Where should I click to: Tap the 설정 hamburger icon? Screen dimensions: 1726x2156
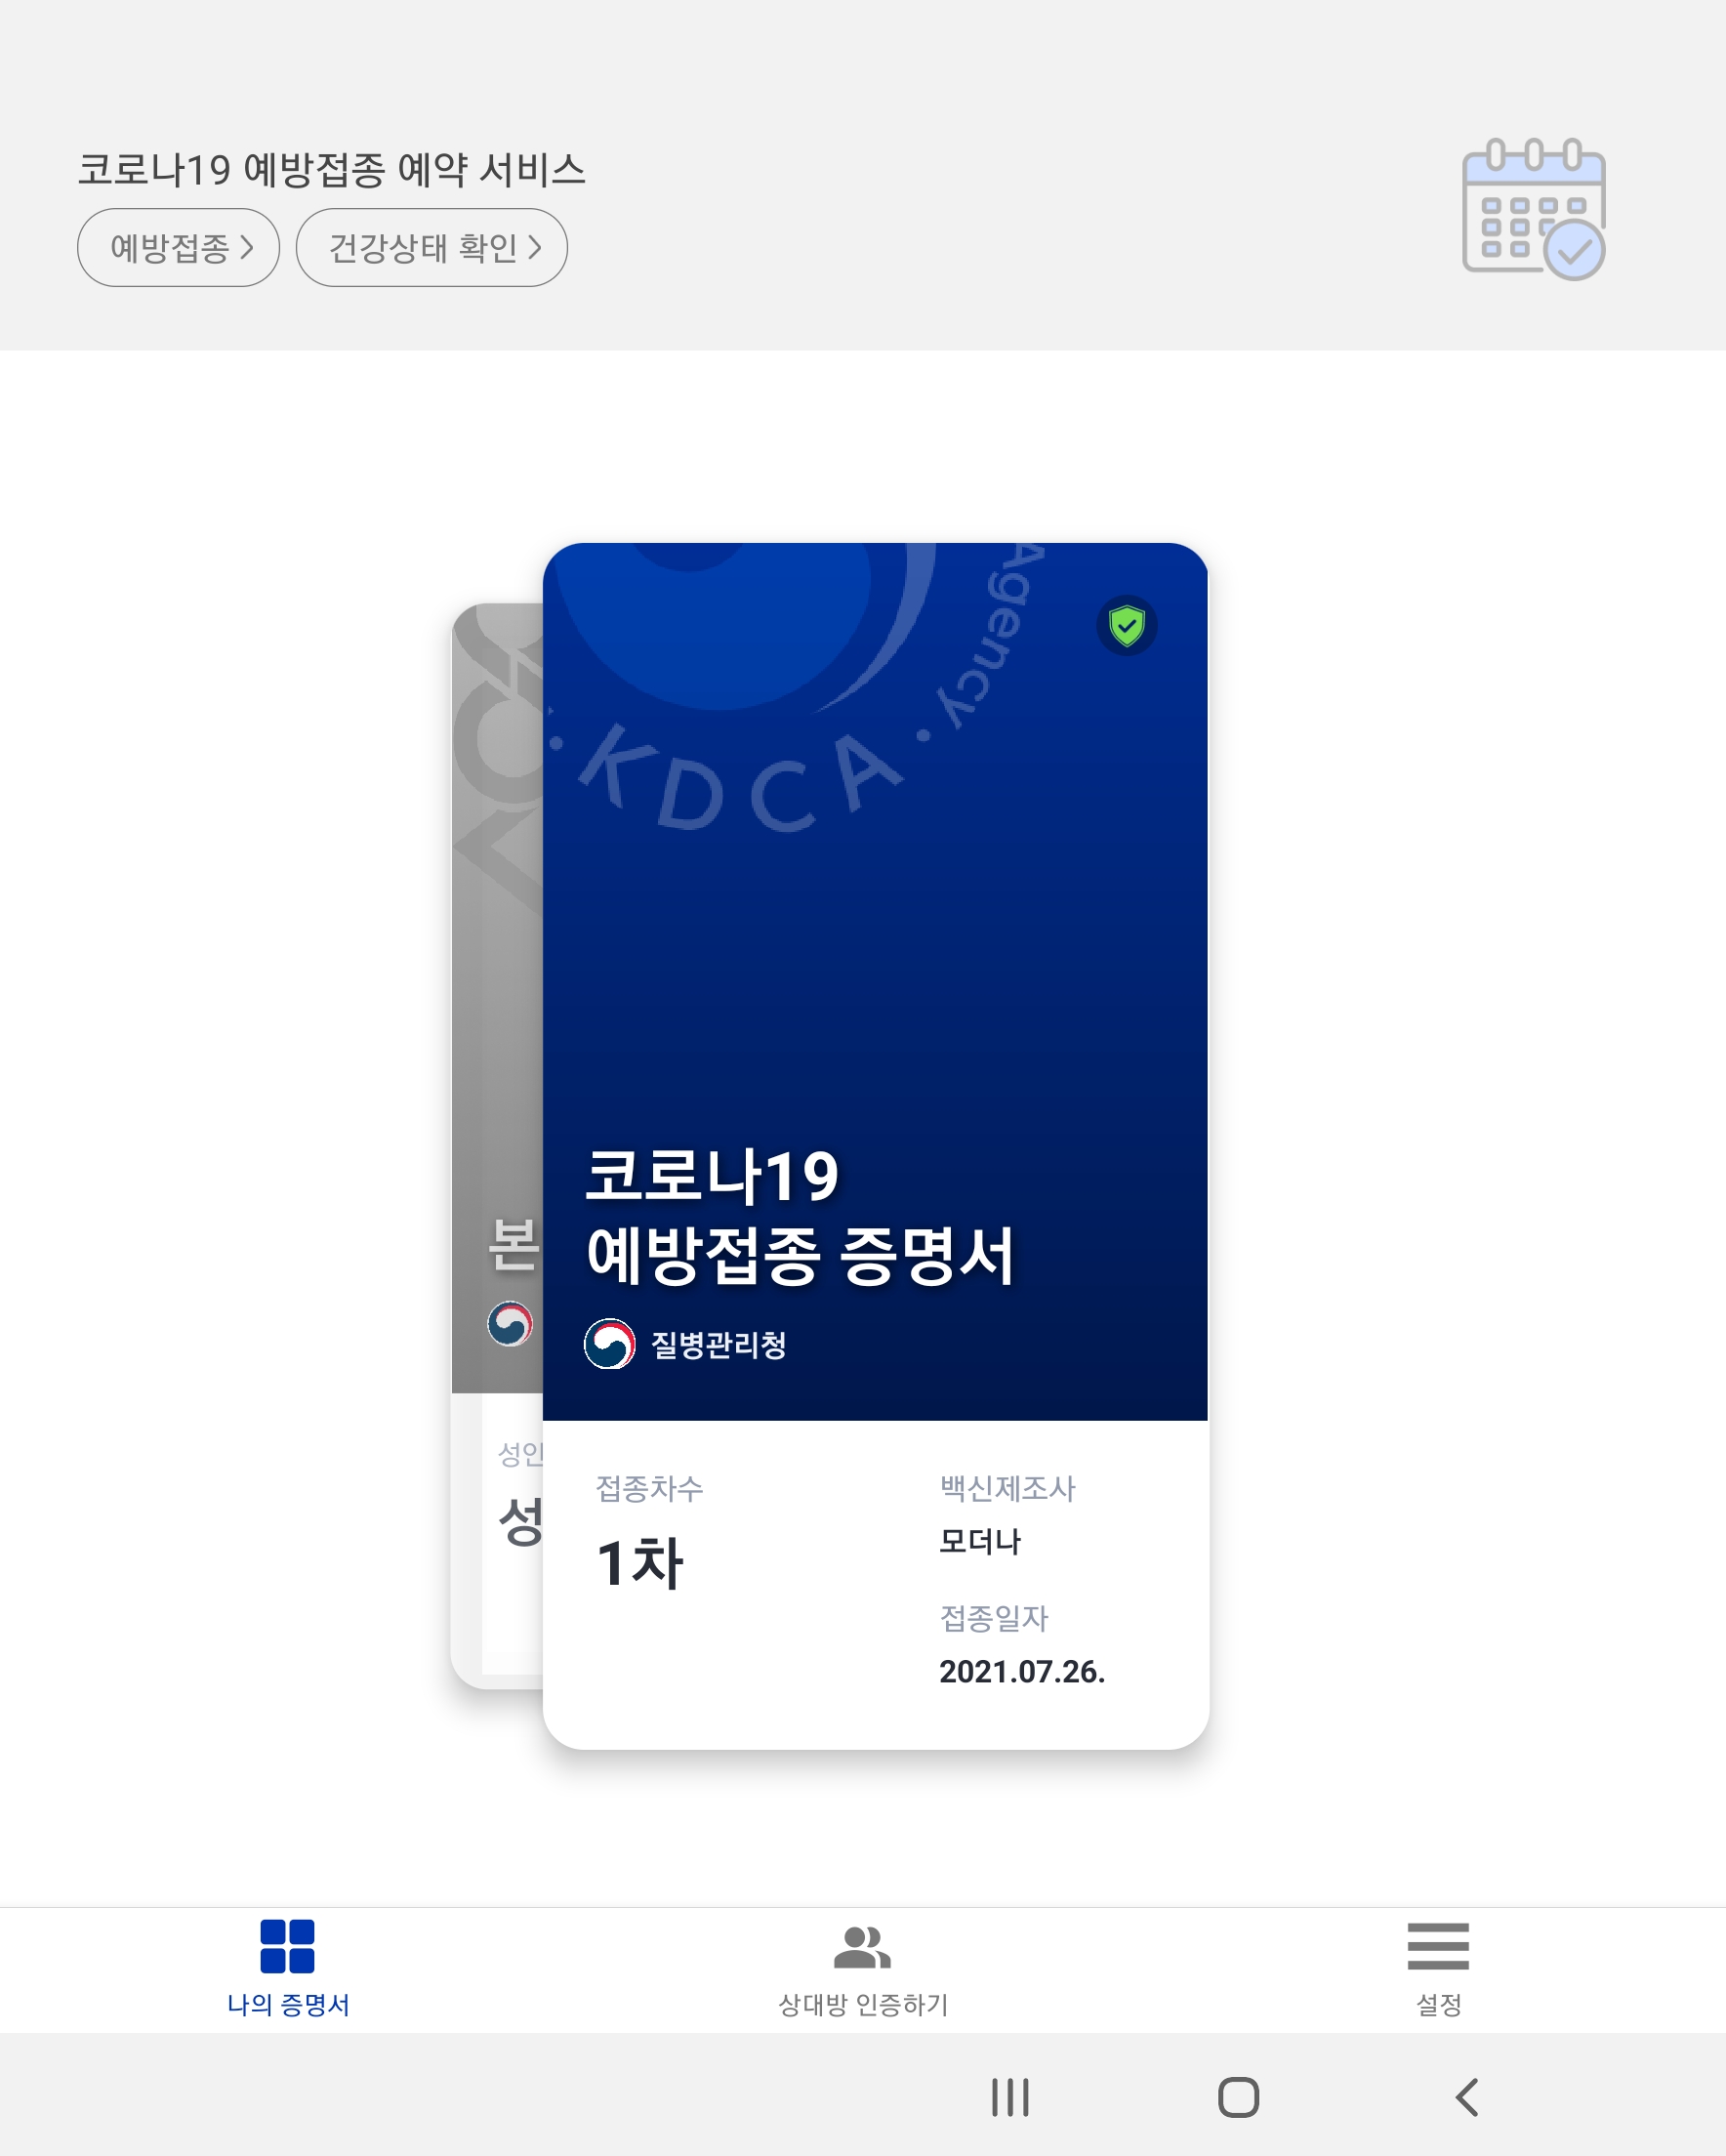1438,1946
